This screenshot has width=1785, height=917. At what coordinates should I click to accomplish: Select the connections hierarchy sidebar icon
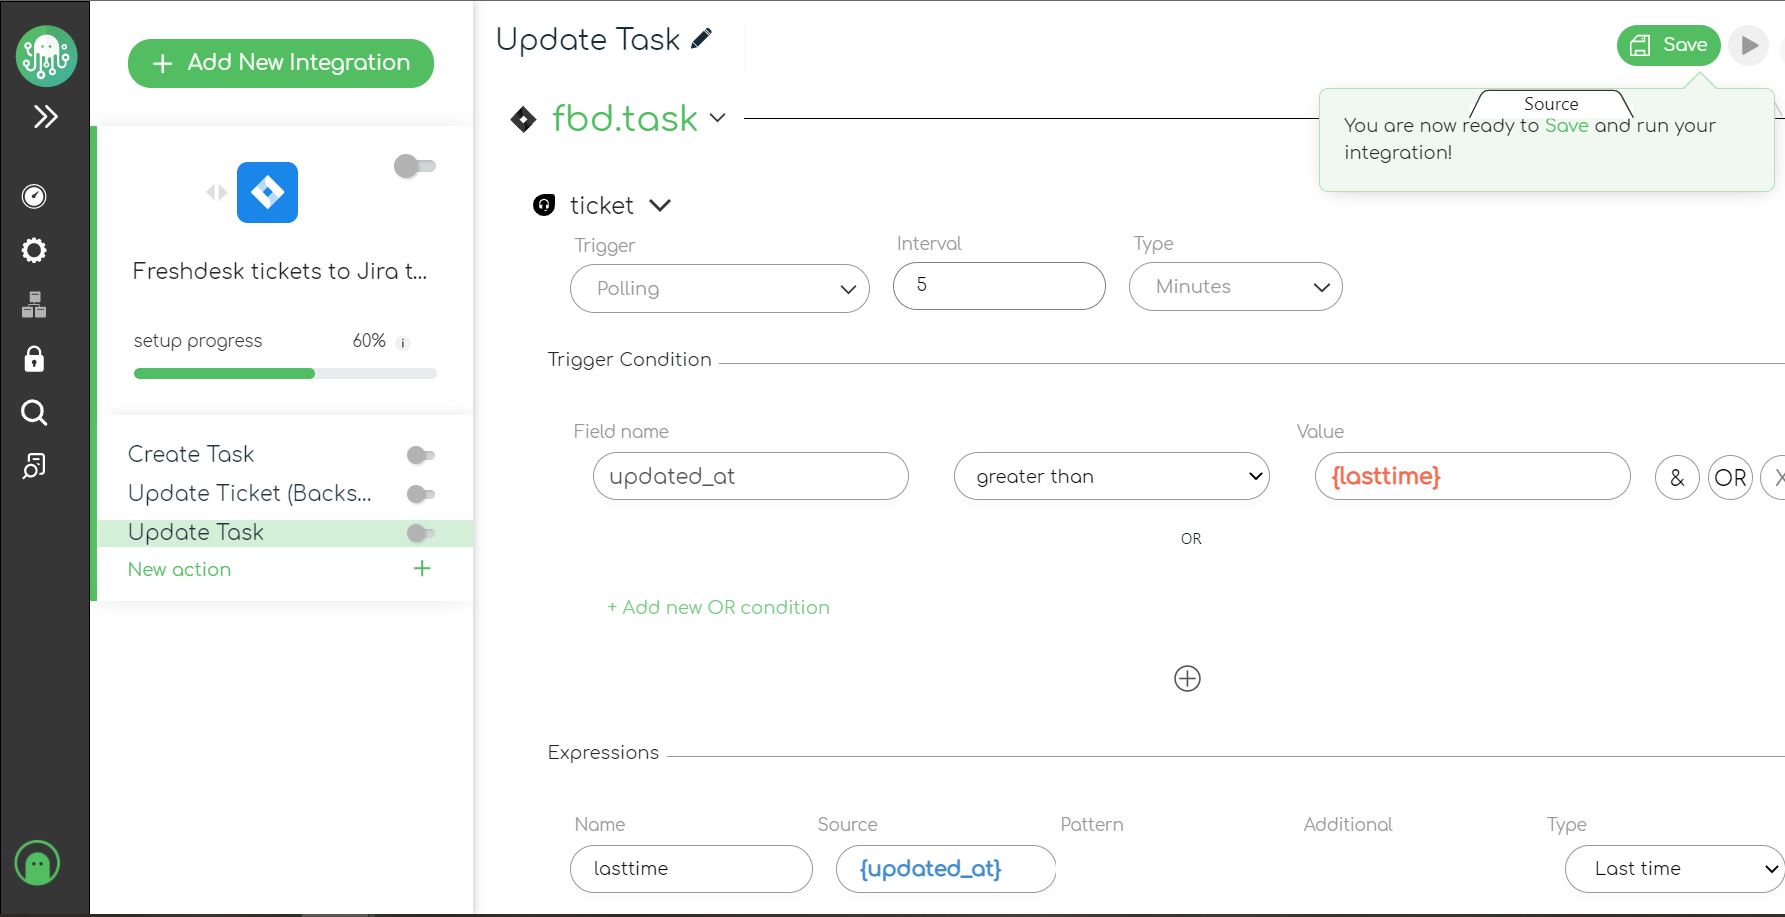click(34, 305)
